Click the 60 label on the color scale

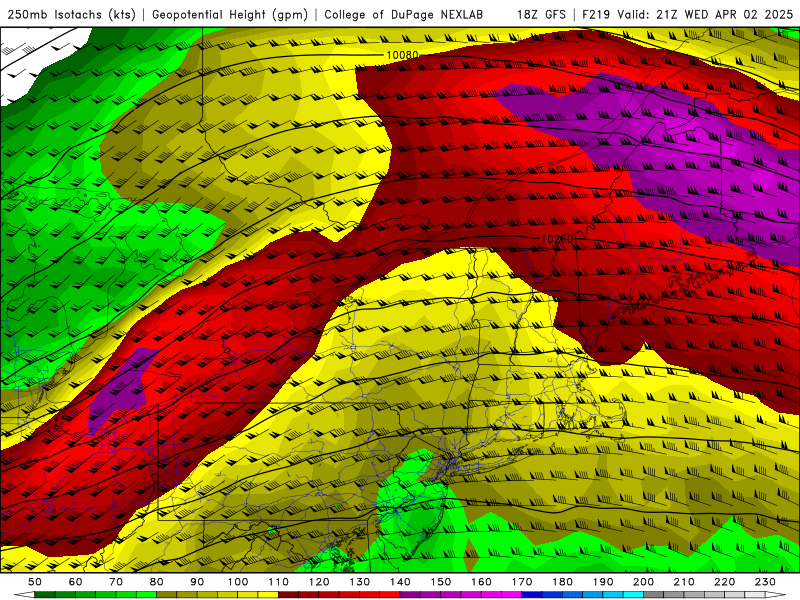point(75,582)
